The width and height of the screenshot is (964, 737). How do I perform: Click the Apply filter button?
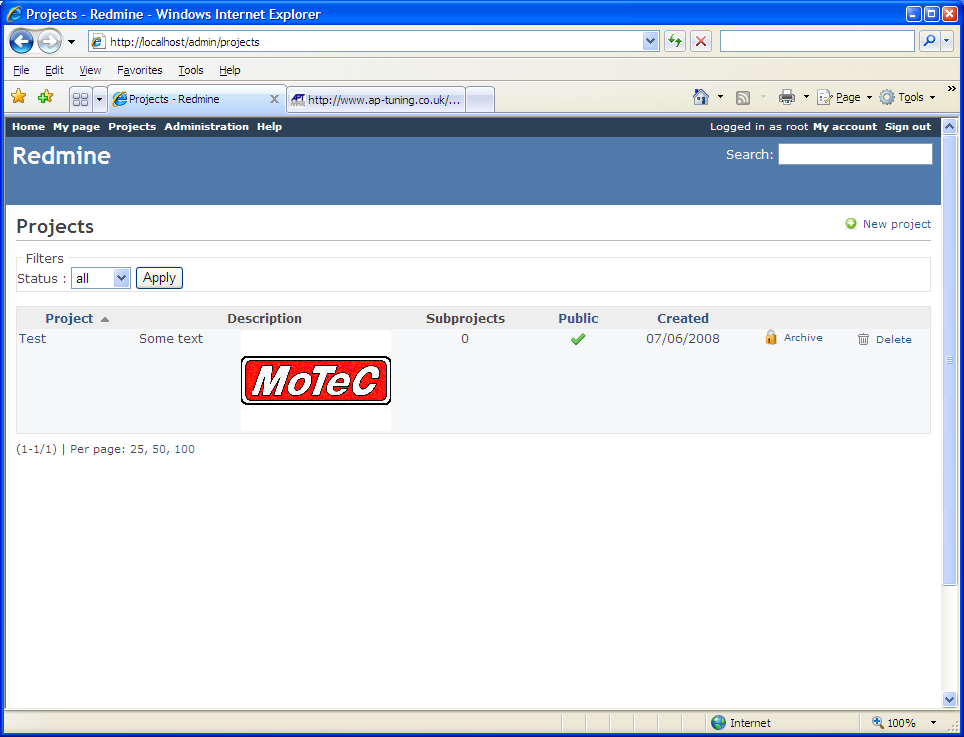159,278
